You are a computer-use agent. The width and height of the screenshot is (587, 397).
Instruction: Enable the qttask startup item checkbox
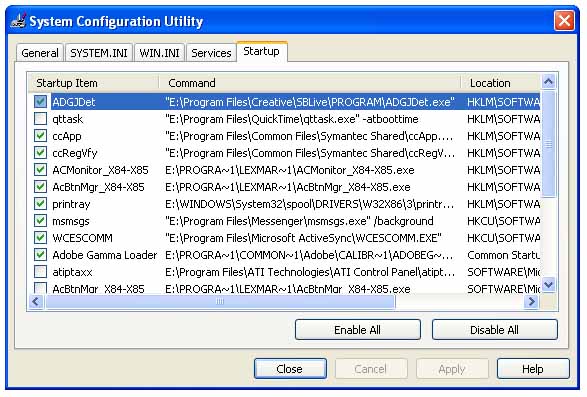(x=40, y=119)
